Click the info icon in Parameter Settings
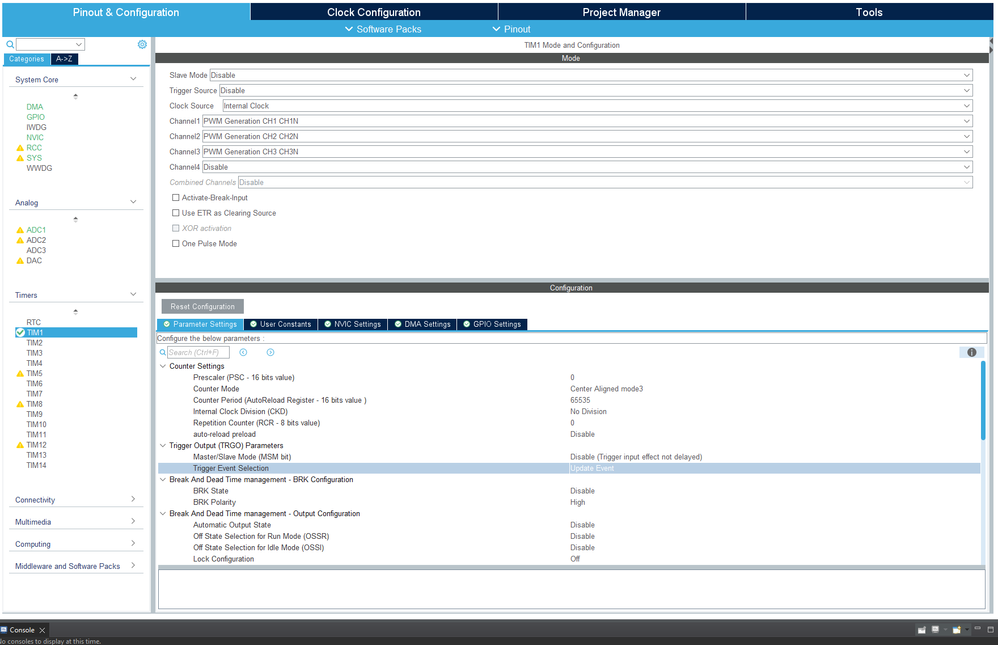This screenshot has height=645, width=998. tap(971, 352)
